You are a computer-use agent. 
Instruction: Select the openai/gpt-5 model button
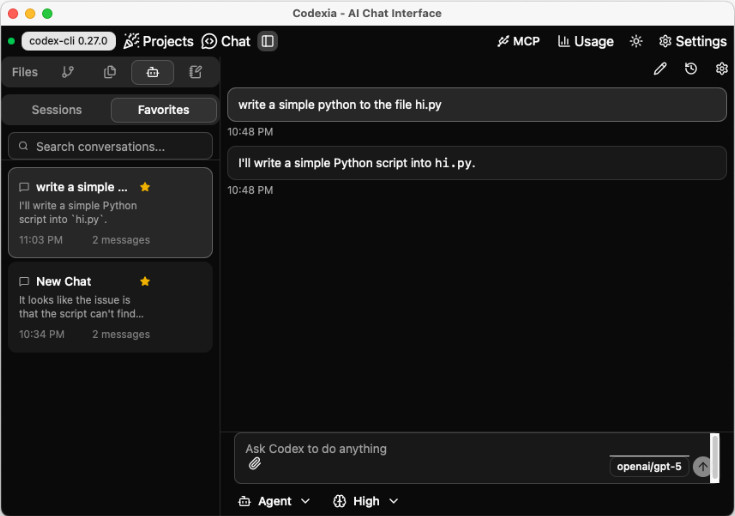(x=649, y=467)
